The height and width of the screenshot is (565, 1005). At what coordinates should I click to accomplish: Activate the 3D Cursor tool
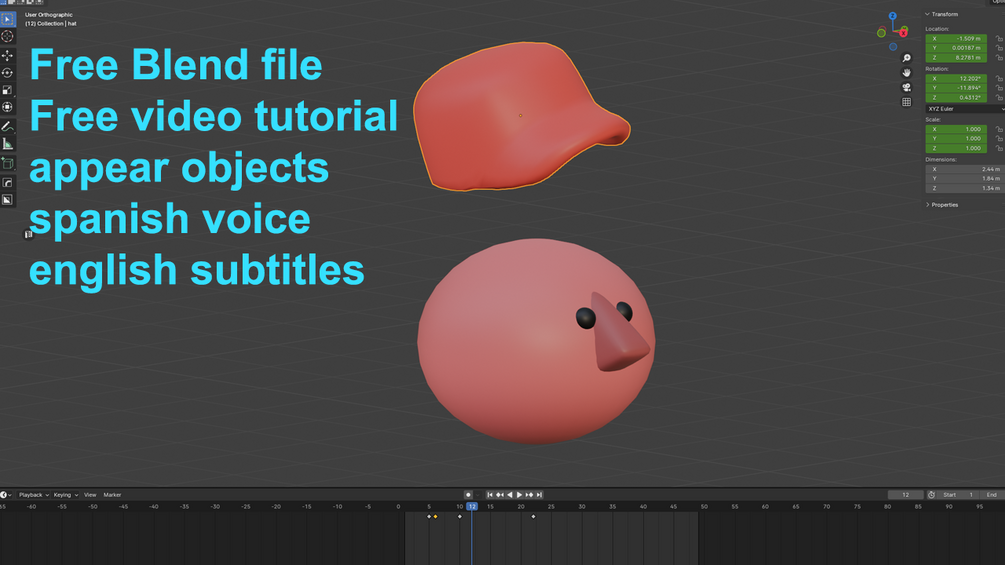(x=8, y=37)
